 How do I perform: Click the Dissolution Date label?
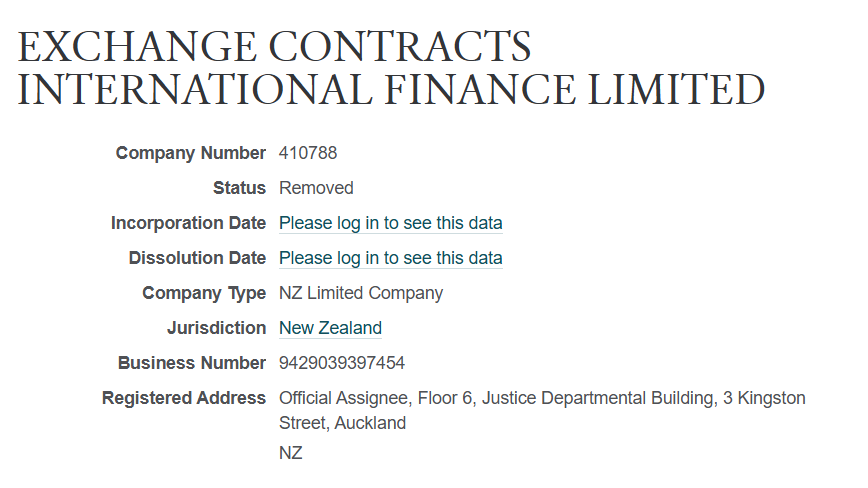tap(197, 258)
